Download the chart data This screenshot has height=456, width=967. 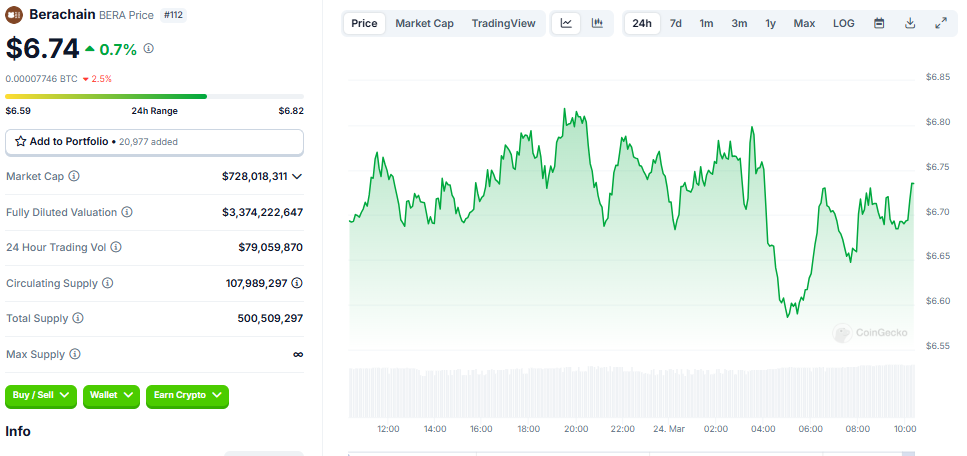click(x=910, y=23)
